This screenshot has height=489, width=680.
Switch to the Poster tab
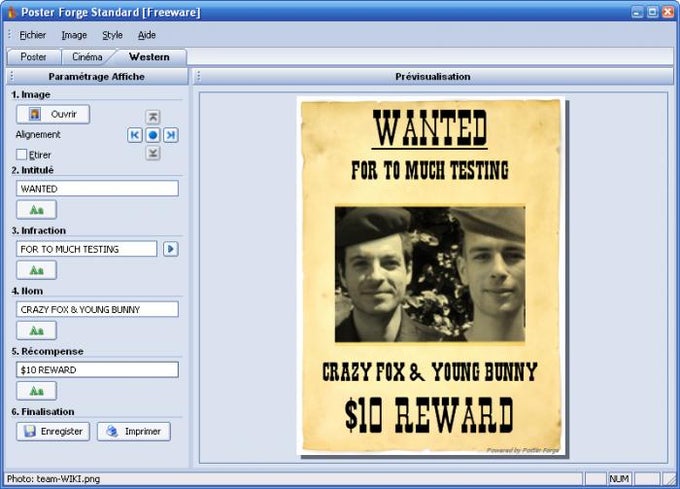(x=33, y=57)
